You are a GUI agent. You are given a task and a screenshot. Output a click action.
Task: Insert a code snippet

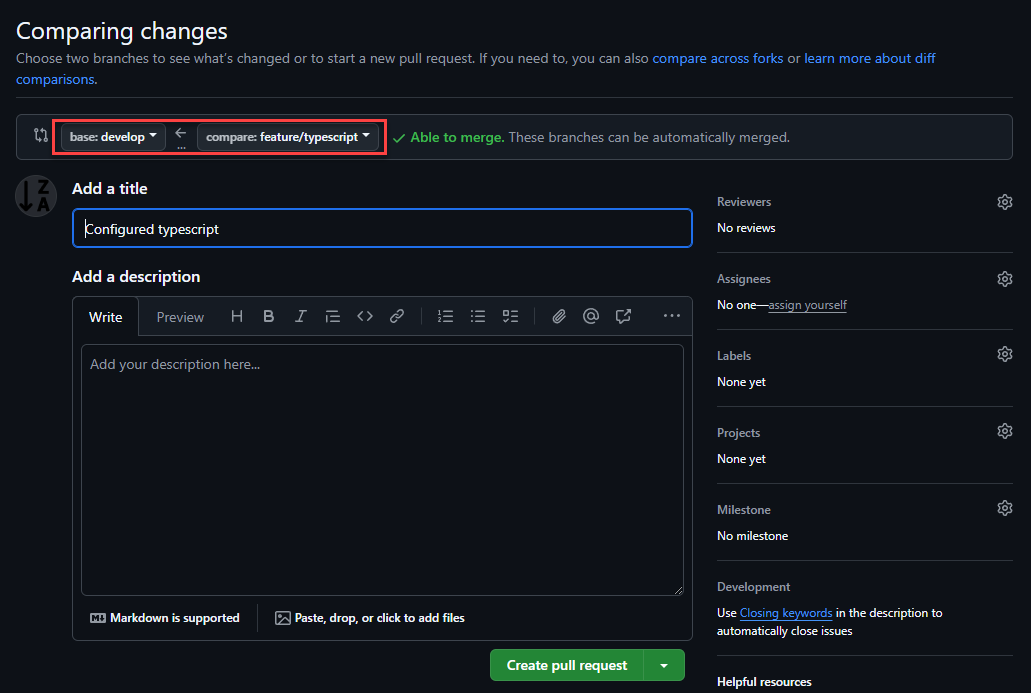coord(365,316)
